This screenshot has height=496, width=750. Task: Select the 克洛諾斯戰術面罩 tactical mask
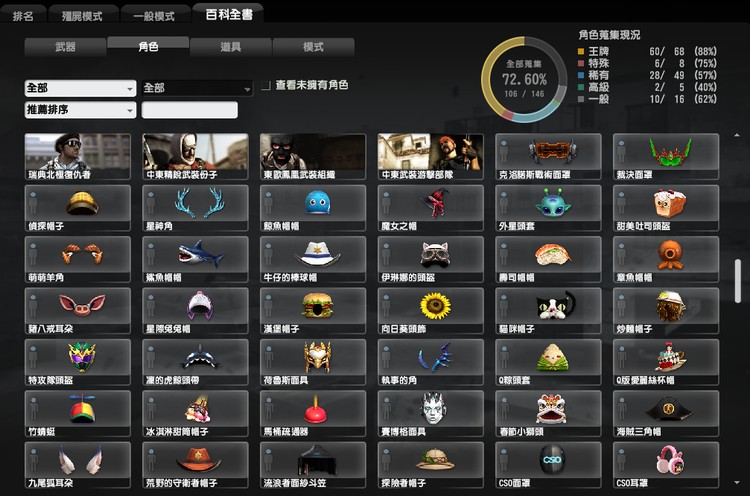click(548, 156)
